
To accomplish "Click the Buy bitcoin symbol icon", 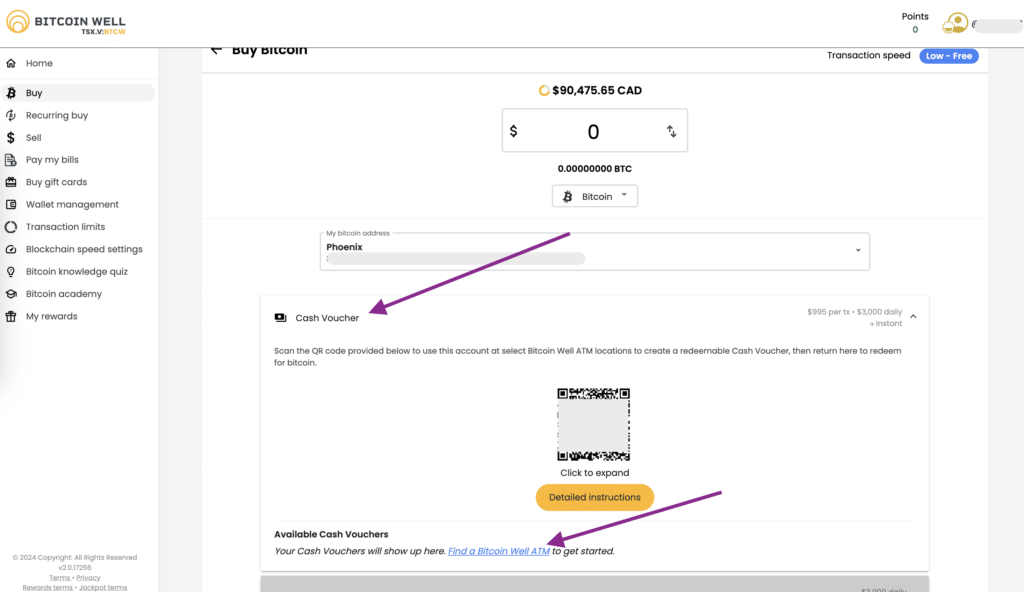I will [x=11, y=93].
